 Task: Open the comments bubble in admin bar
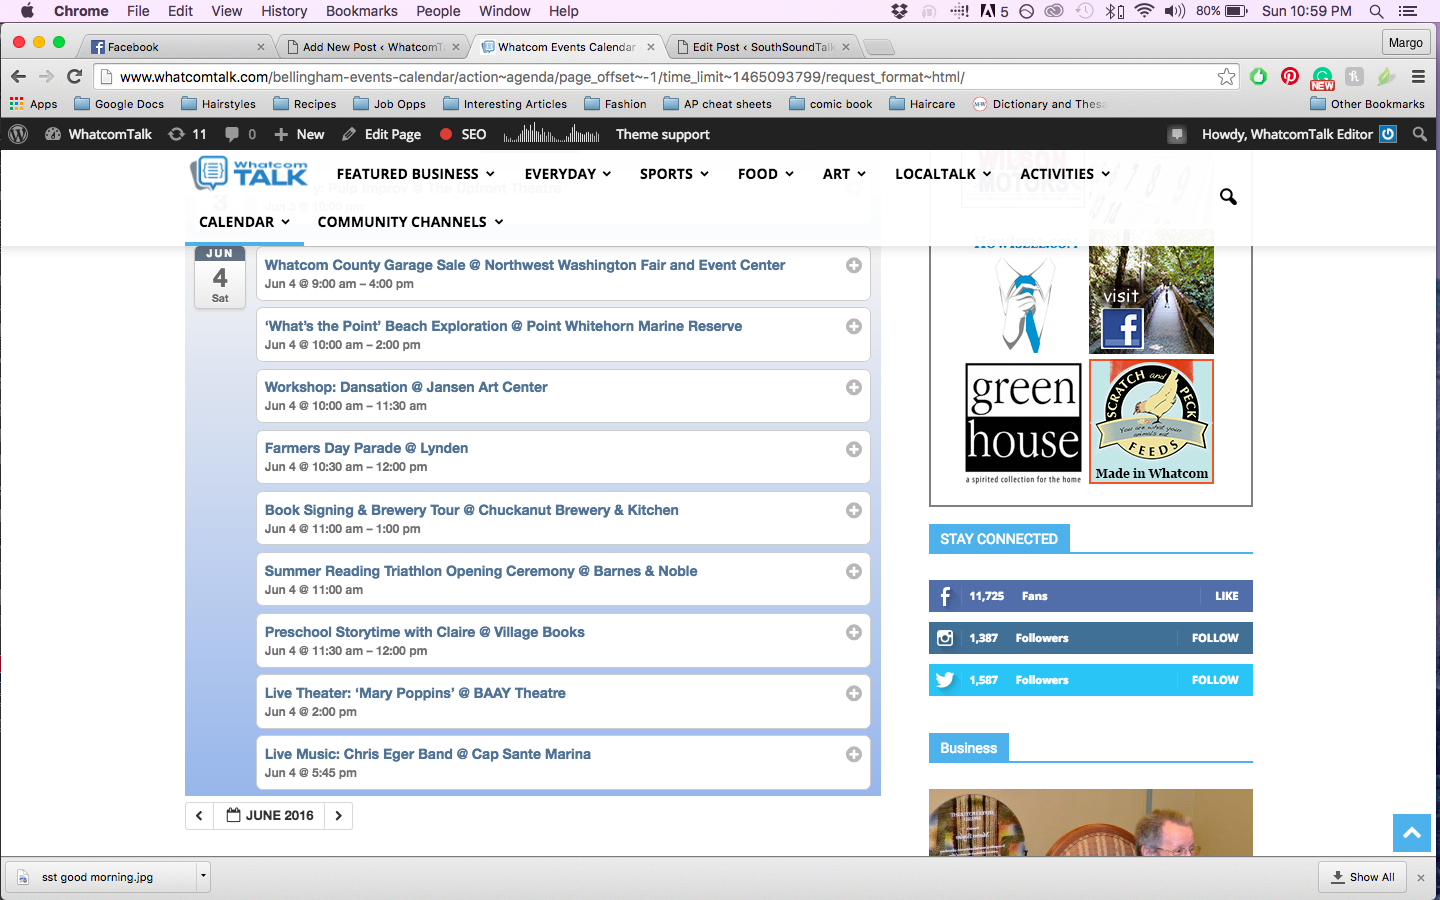click(x=240, y=134)
